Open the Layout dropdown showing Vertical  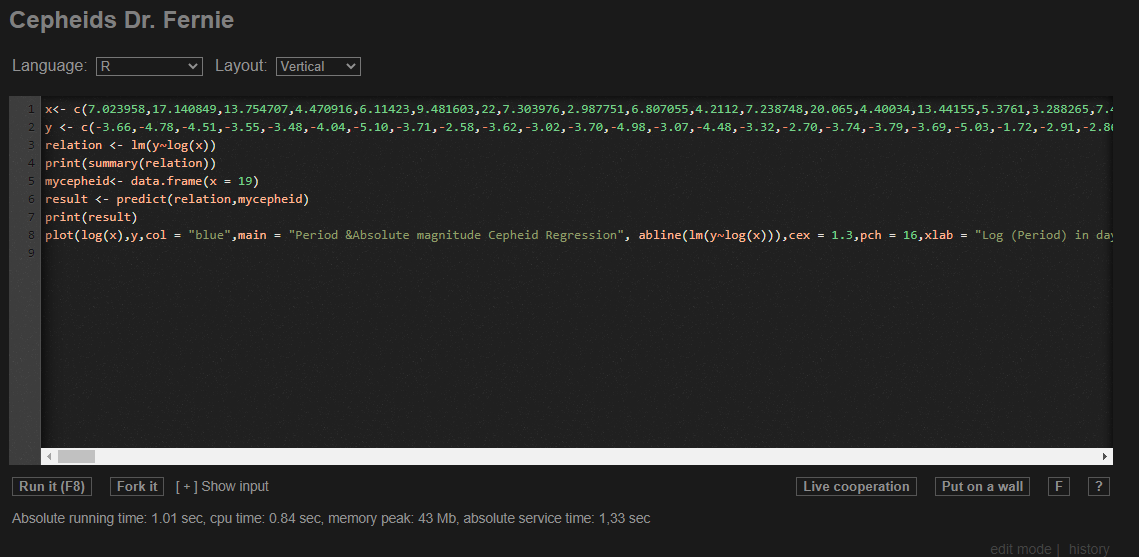tap(318, 66)
